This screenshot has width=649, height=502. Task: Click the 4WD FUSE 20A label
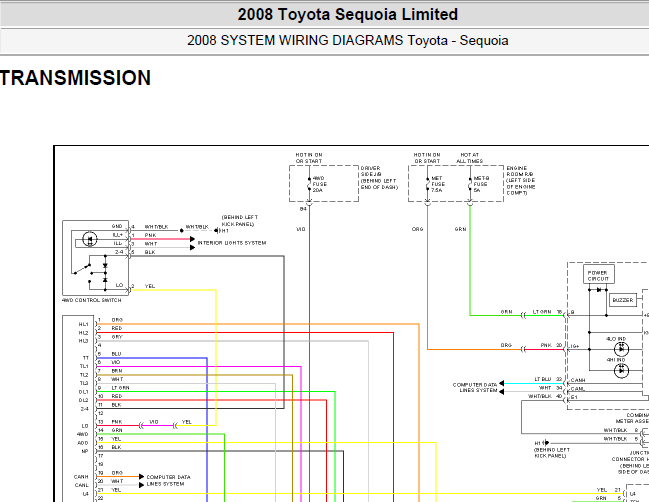[x=320, y=184]
